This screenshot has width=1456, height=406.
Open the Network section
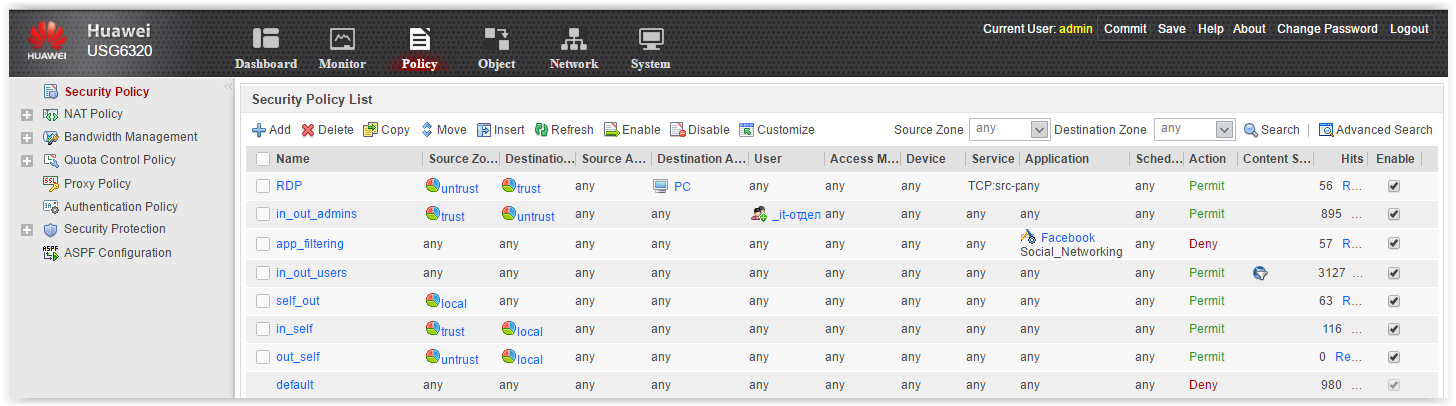tap(573, 48)
